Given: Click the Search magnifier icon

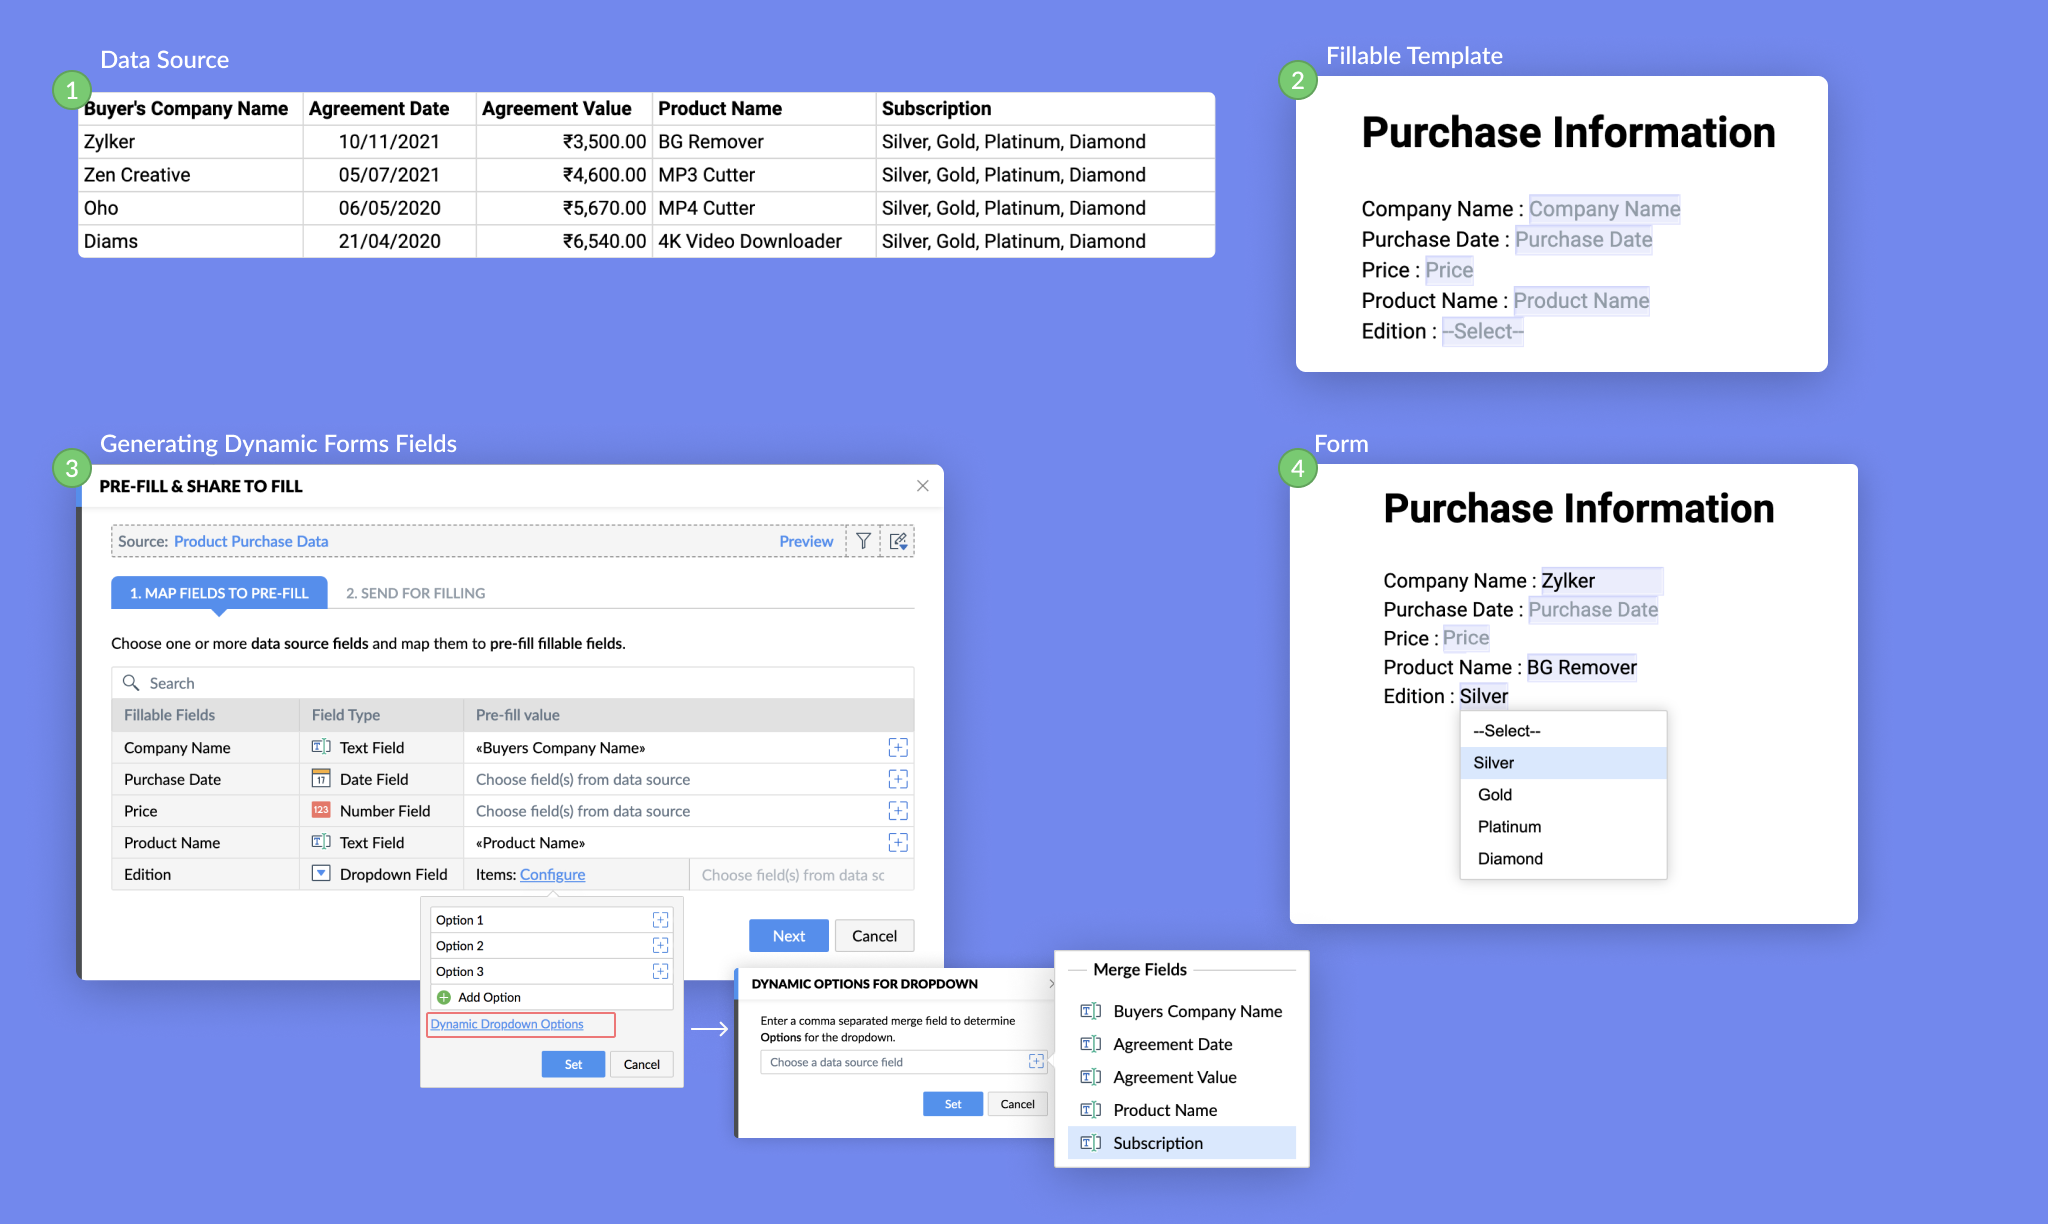Looking at the screenshot, I should 131,683.
